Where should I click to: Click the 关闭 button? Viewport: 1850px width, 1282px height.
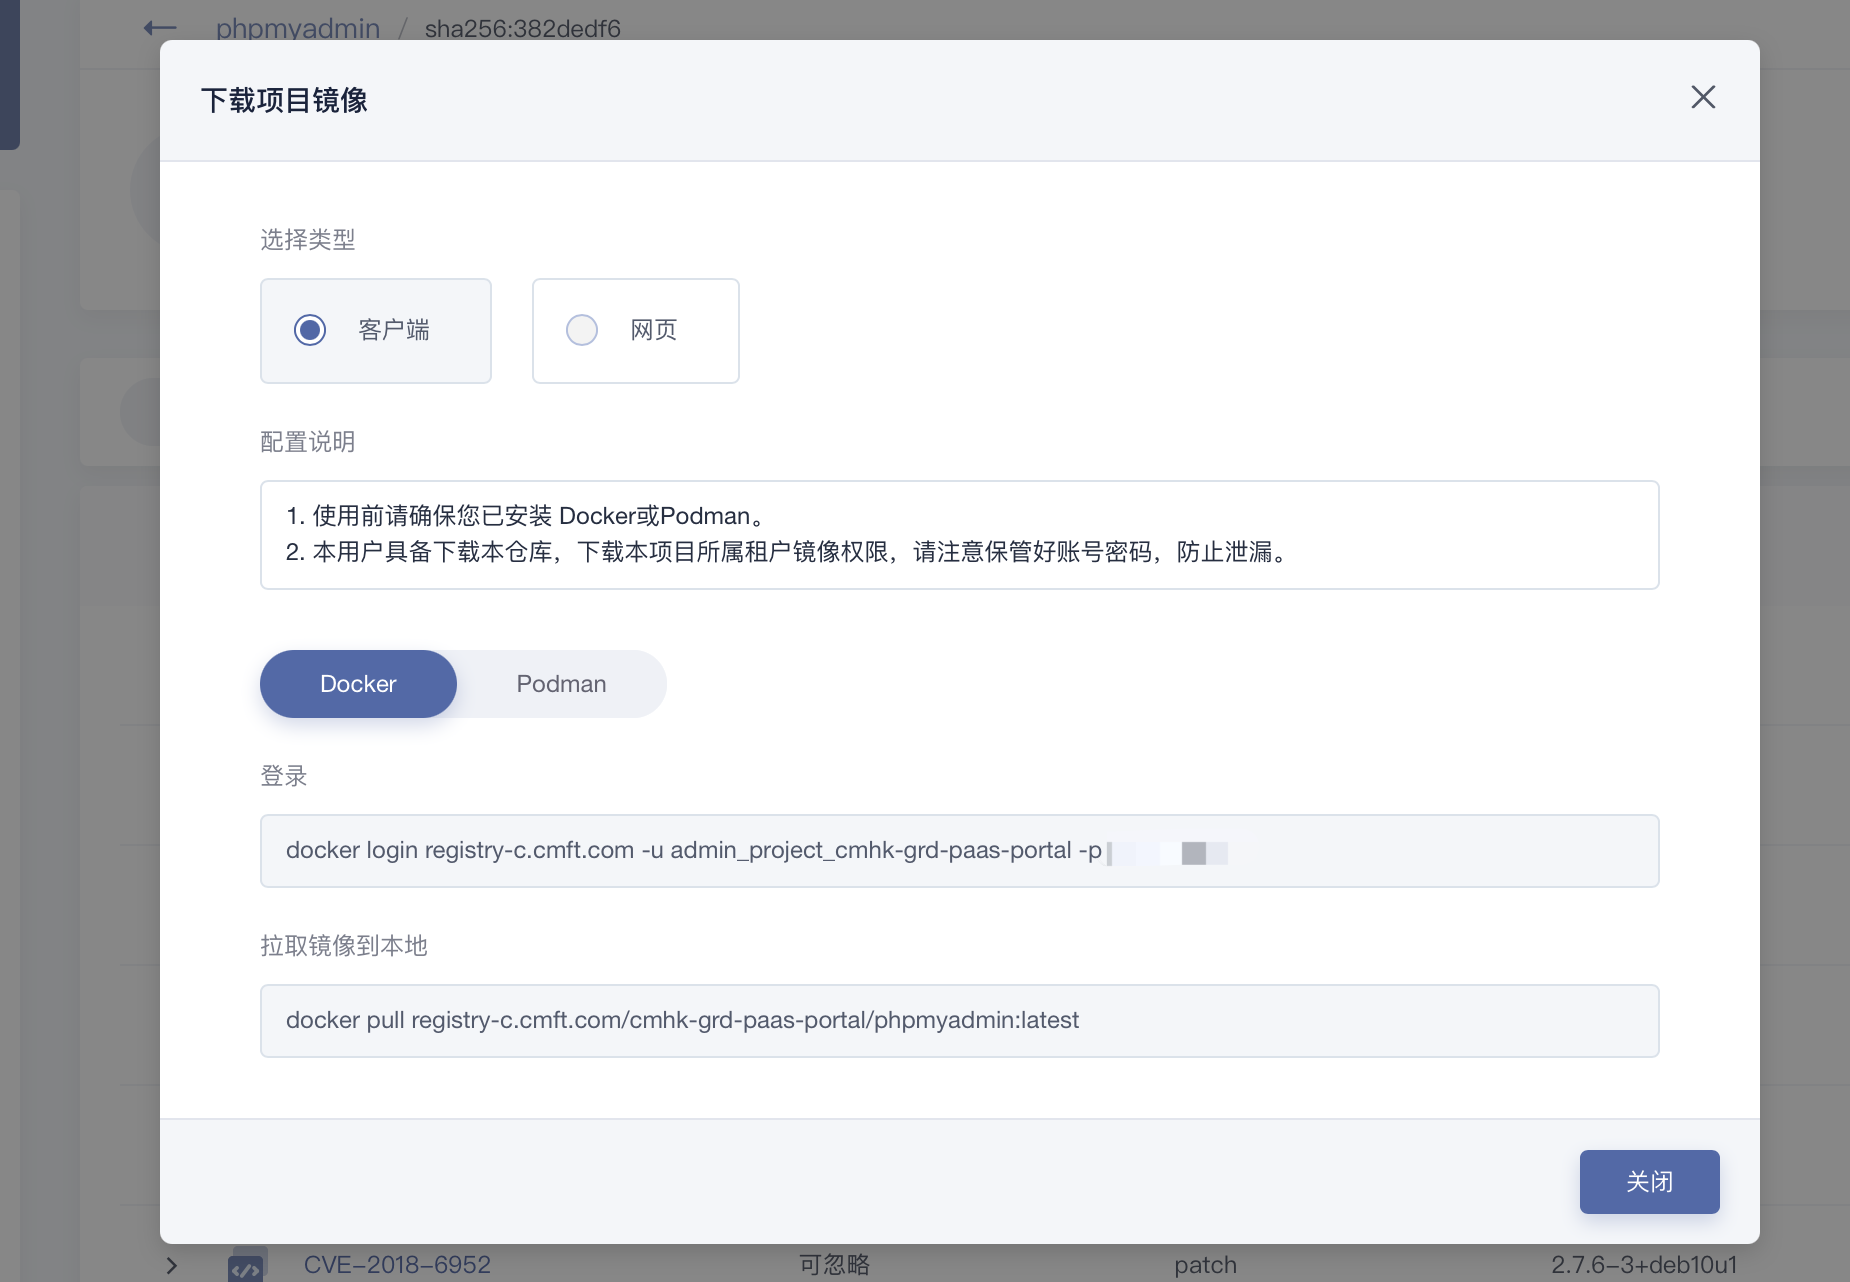[x=1649, y=1182]
